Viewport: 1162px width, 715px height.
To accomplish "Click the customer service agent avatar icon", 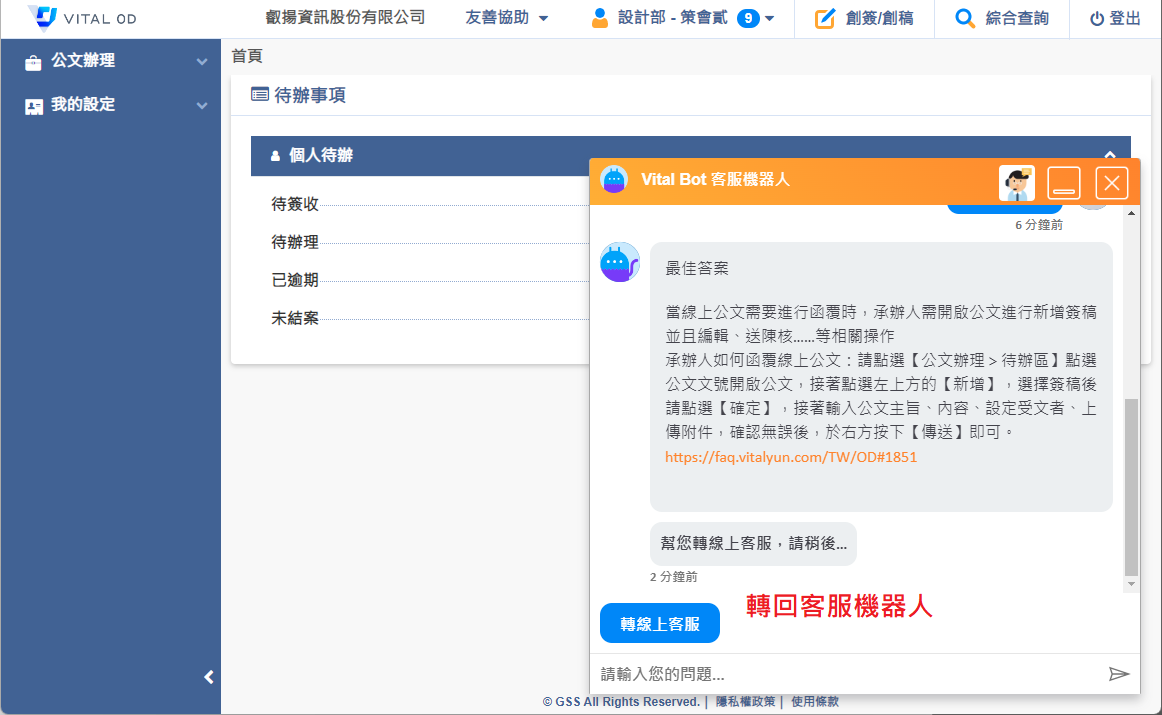I will [1016, 183].
